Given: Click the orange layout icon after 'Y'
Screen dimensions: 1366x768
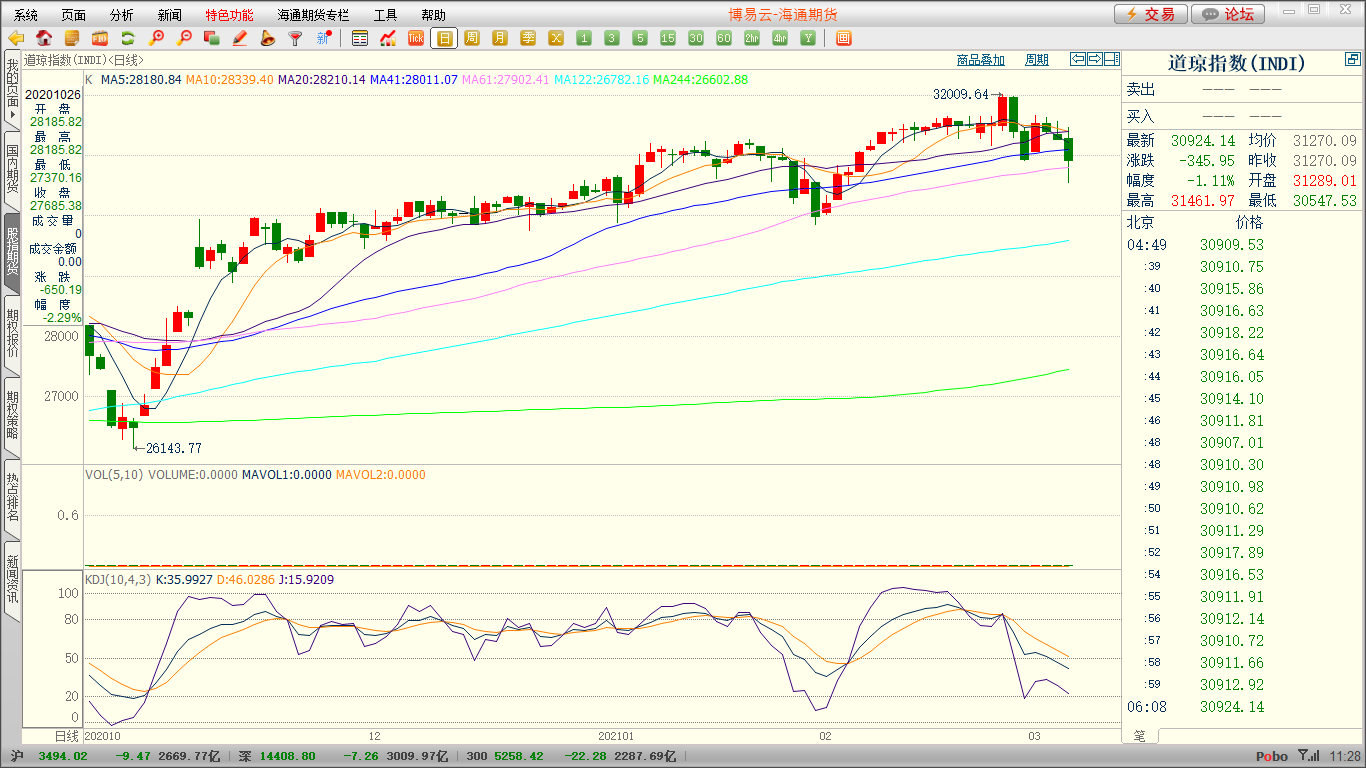Looking at the screenshot, I should click(x=843, y=38).
